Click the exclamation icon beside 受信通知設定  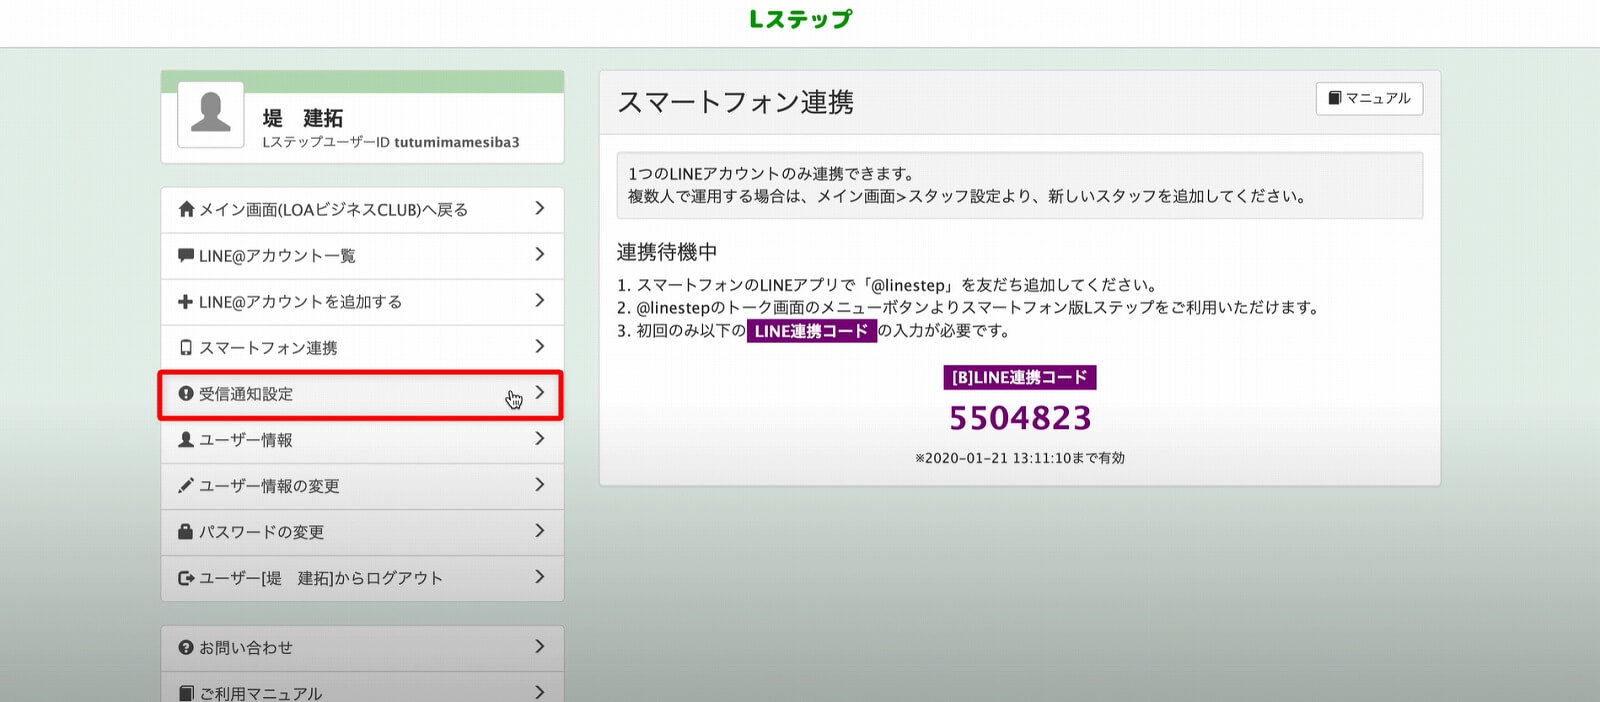[186, 393]
